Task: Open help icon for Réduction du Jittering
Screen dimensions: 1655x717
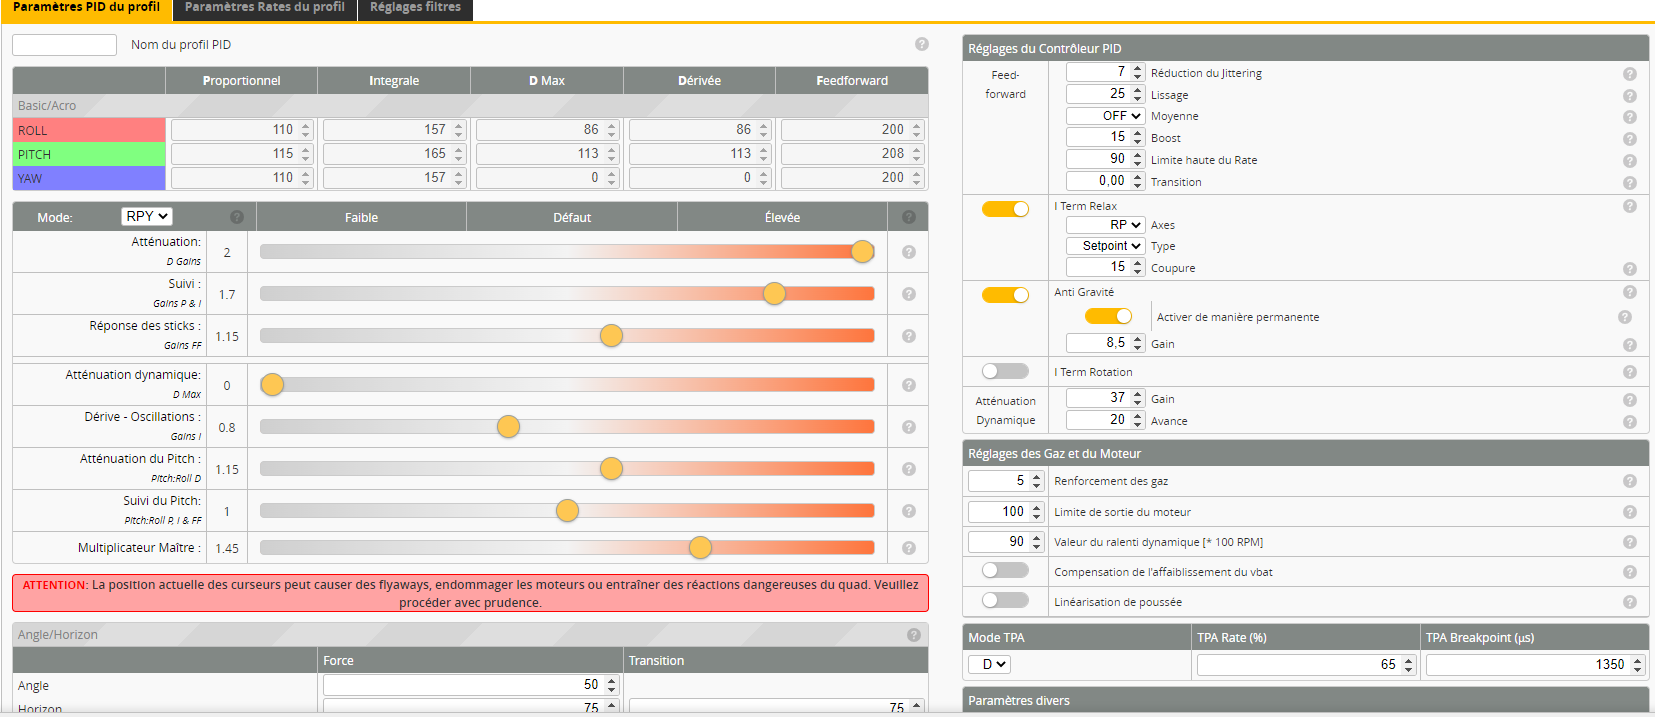Action: tap(1630, 74)
